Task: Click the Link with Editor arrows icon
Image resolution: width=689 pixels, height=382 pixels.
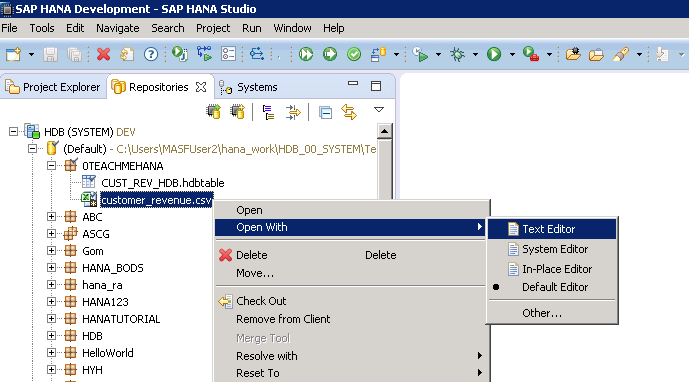Action: (349, 112)
